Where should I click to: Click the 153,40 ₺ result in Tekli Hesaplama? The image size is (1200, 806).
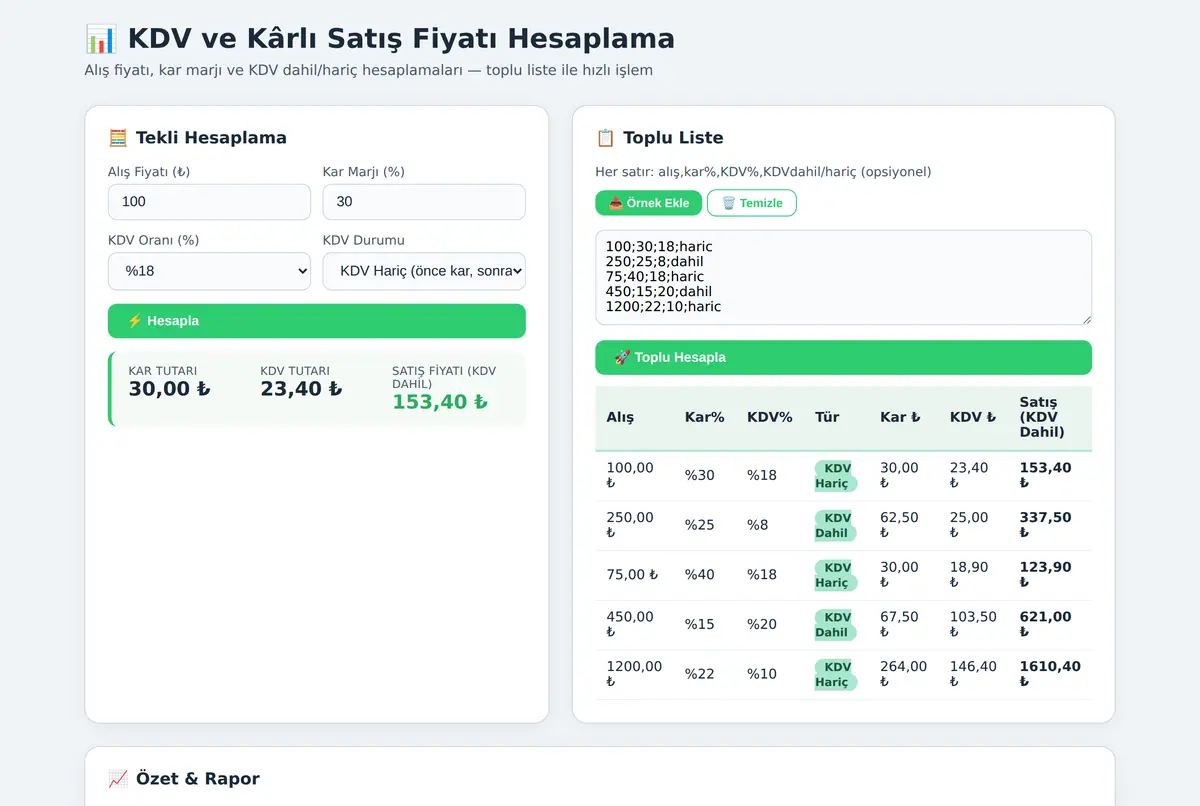[x=440, y=402]
